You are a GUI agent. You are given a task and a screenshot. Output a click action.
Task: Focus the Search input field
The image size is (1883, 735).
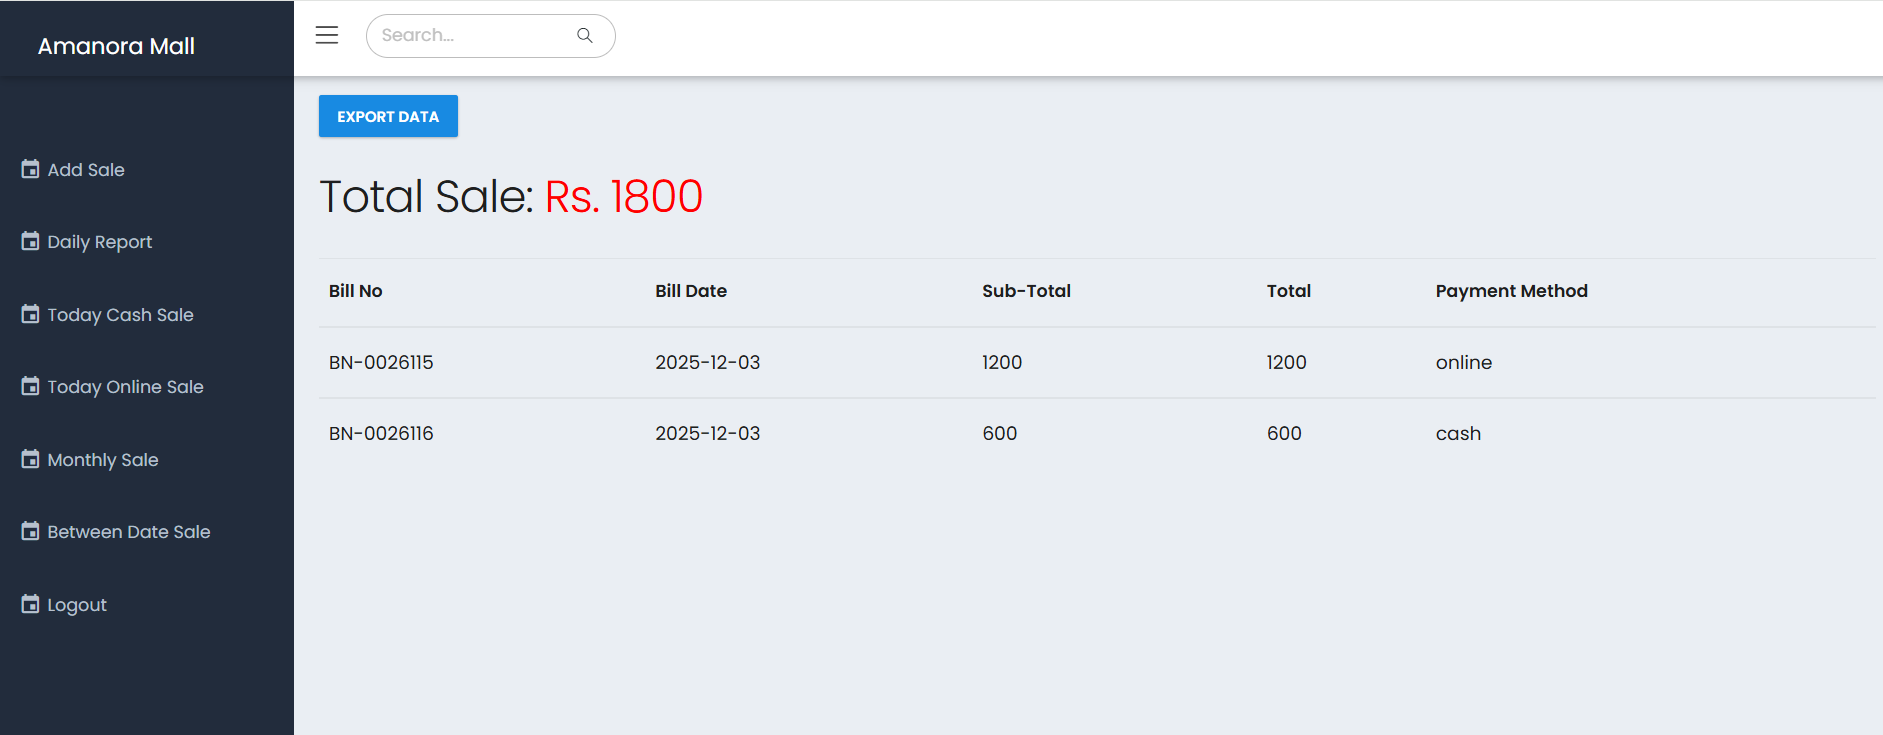pos(470,36)
